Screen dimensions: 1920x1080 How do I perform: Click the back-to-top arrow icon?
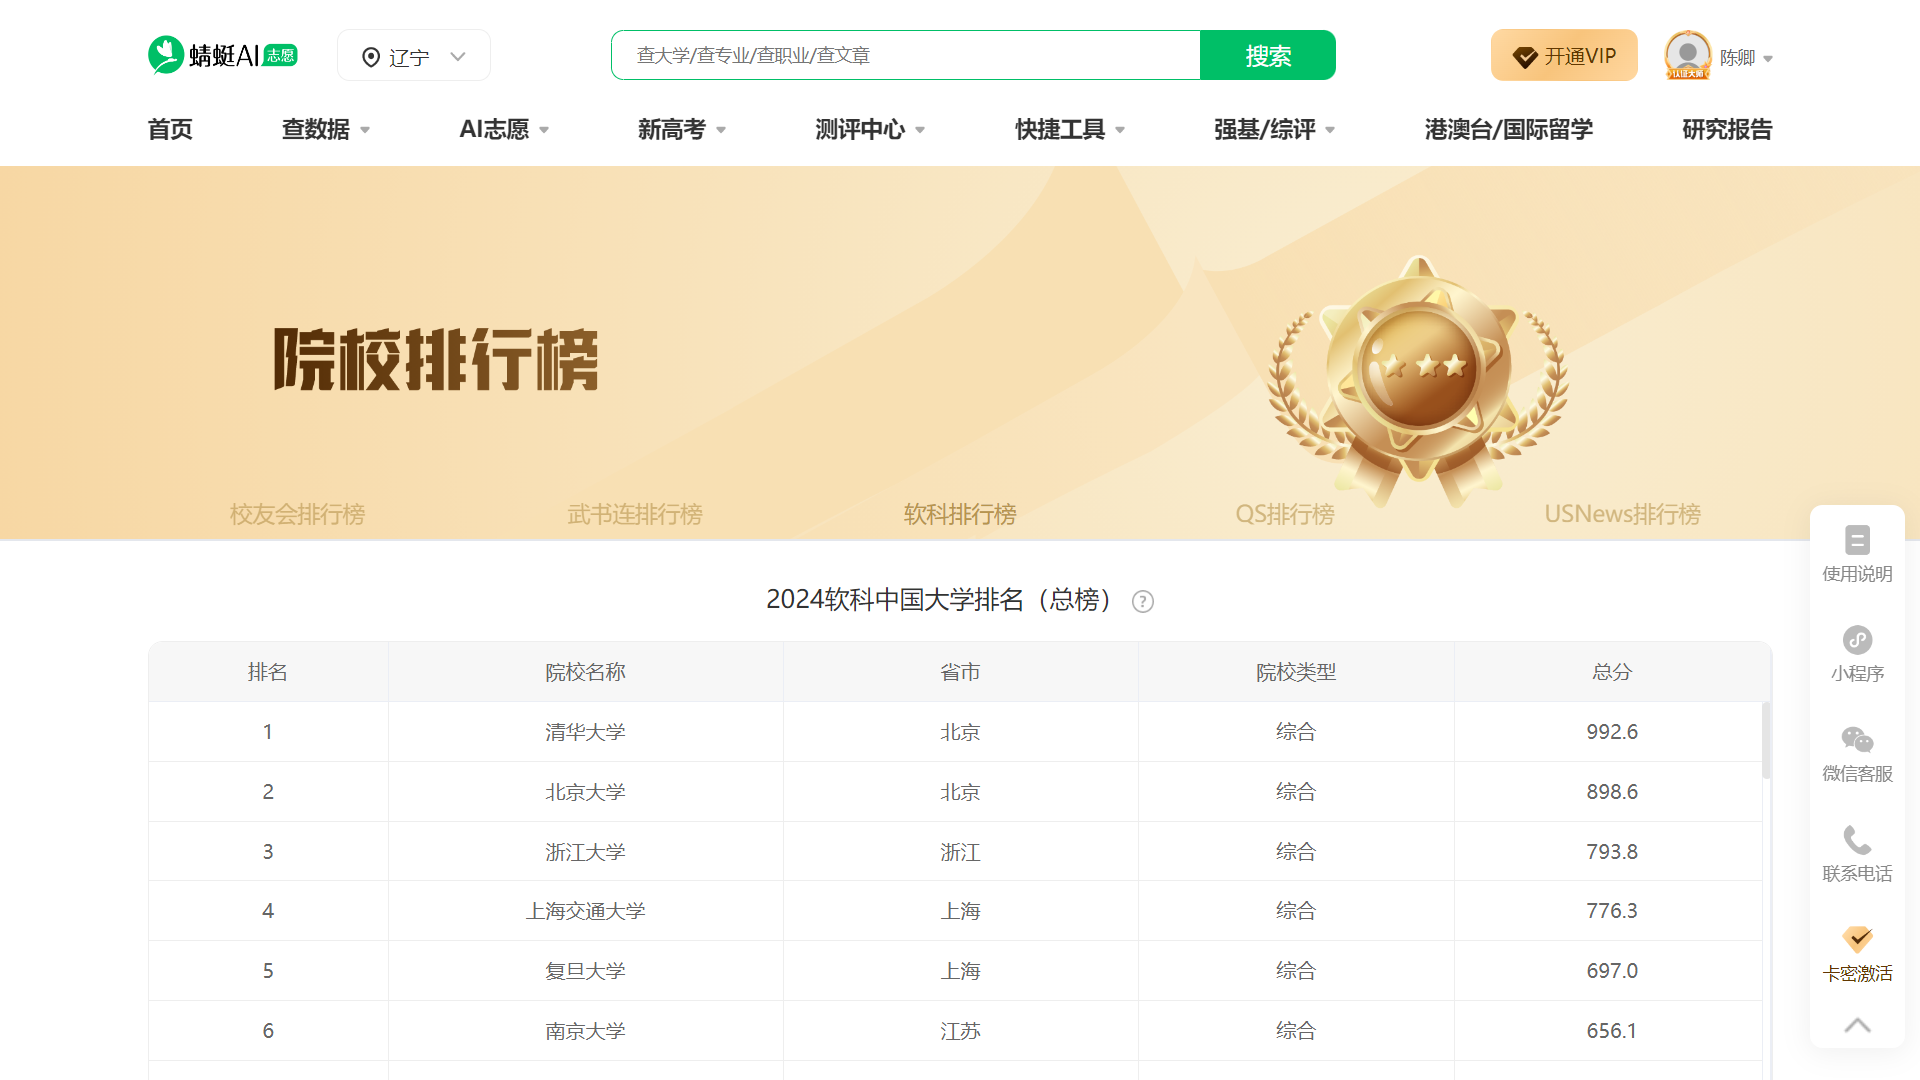(x=1857, y=1025)
